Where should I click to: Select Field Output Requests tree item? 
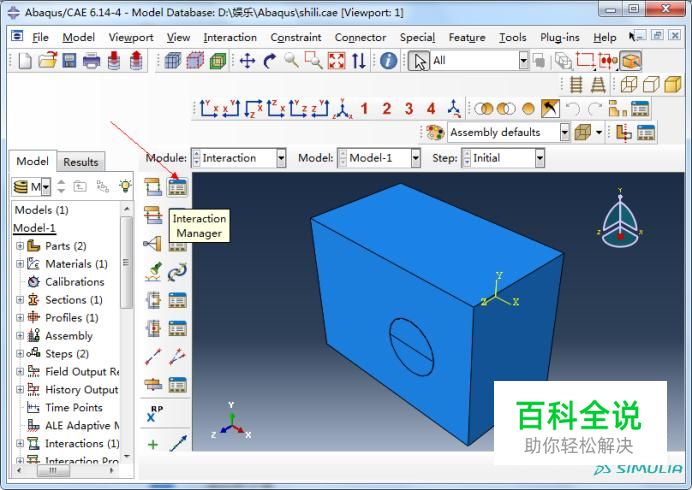click(x=82, y=372)
